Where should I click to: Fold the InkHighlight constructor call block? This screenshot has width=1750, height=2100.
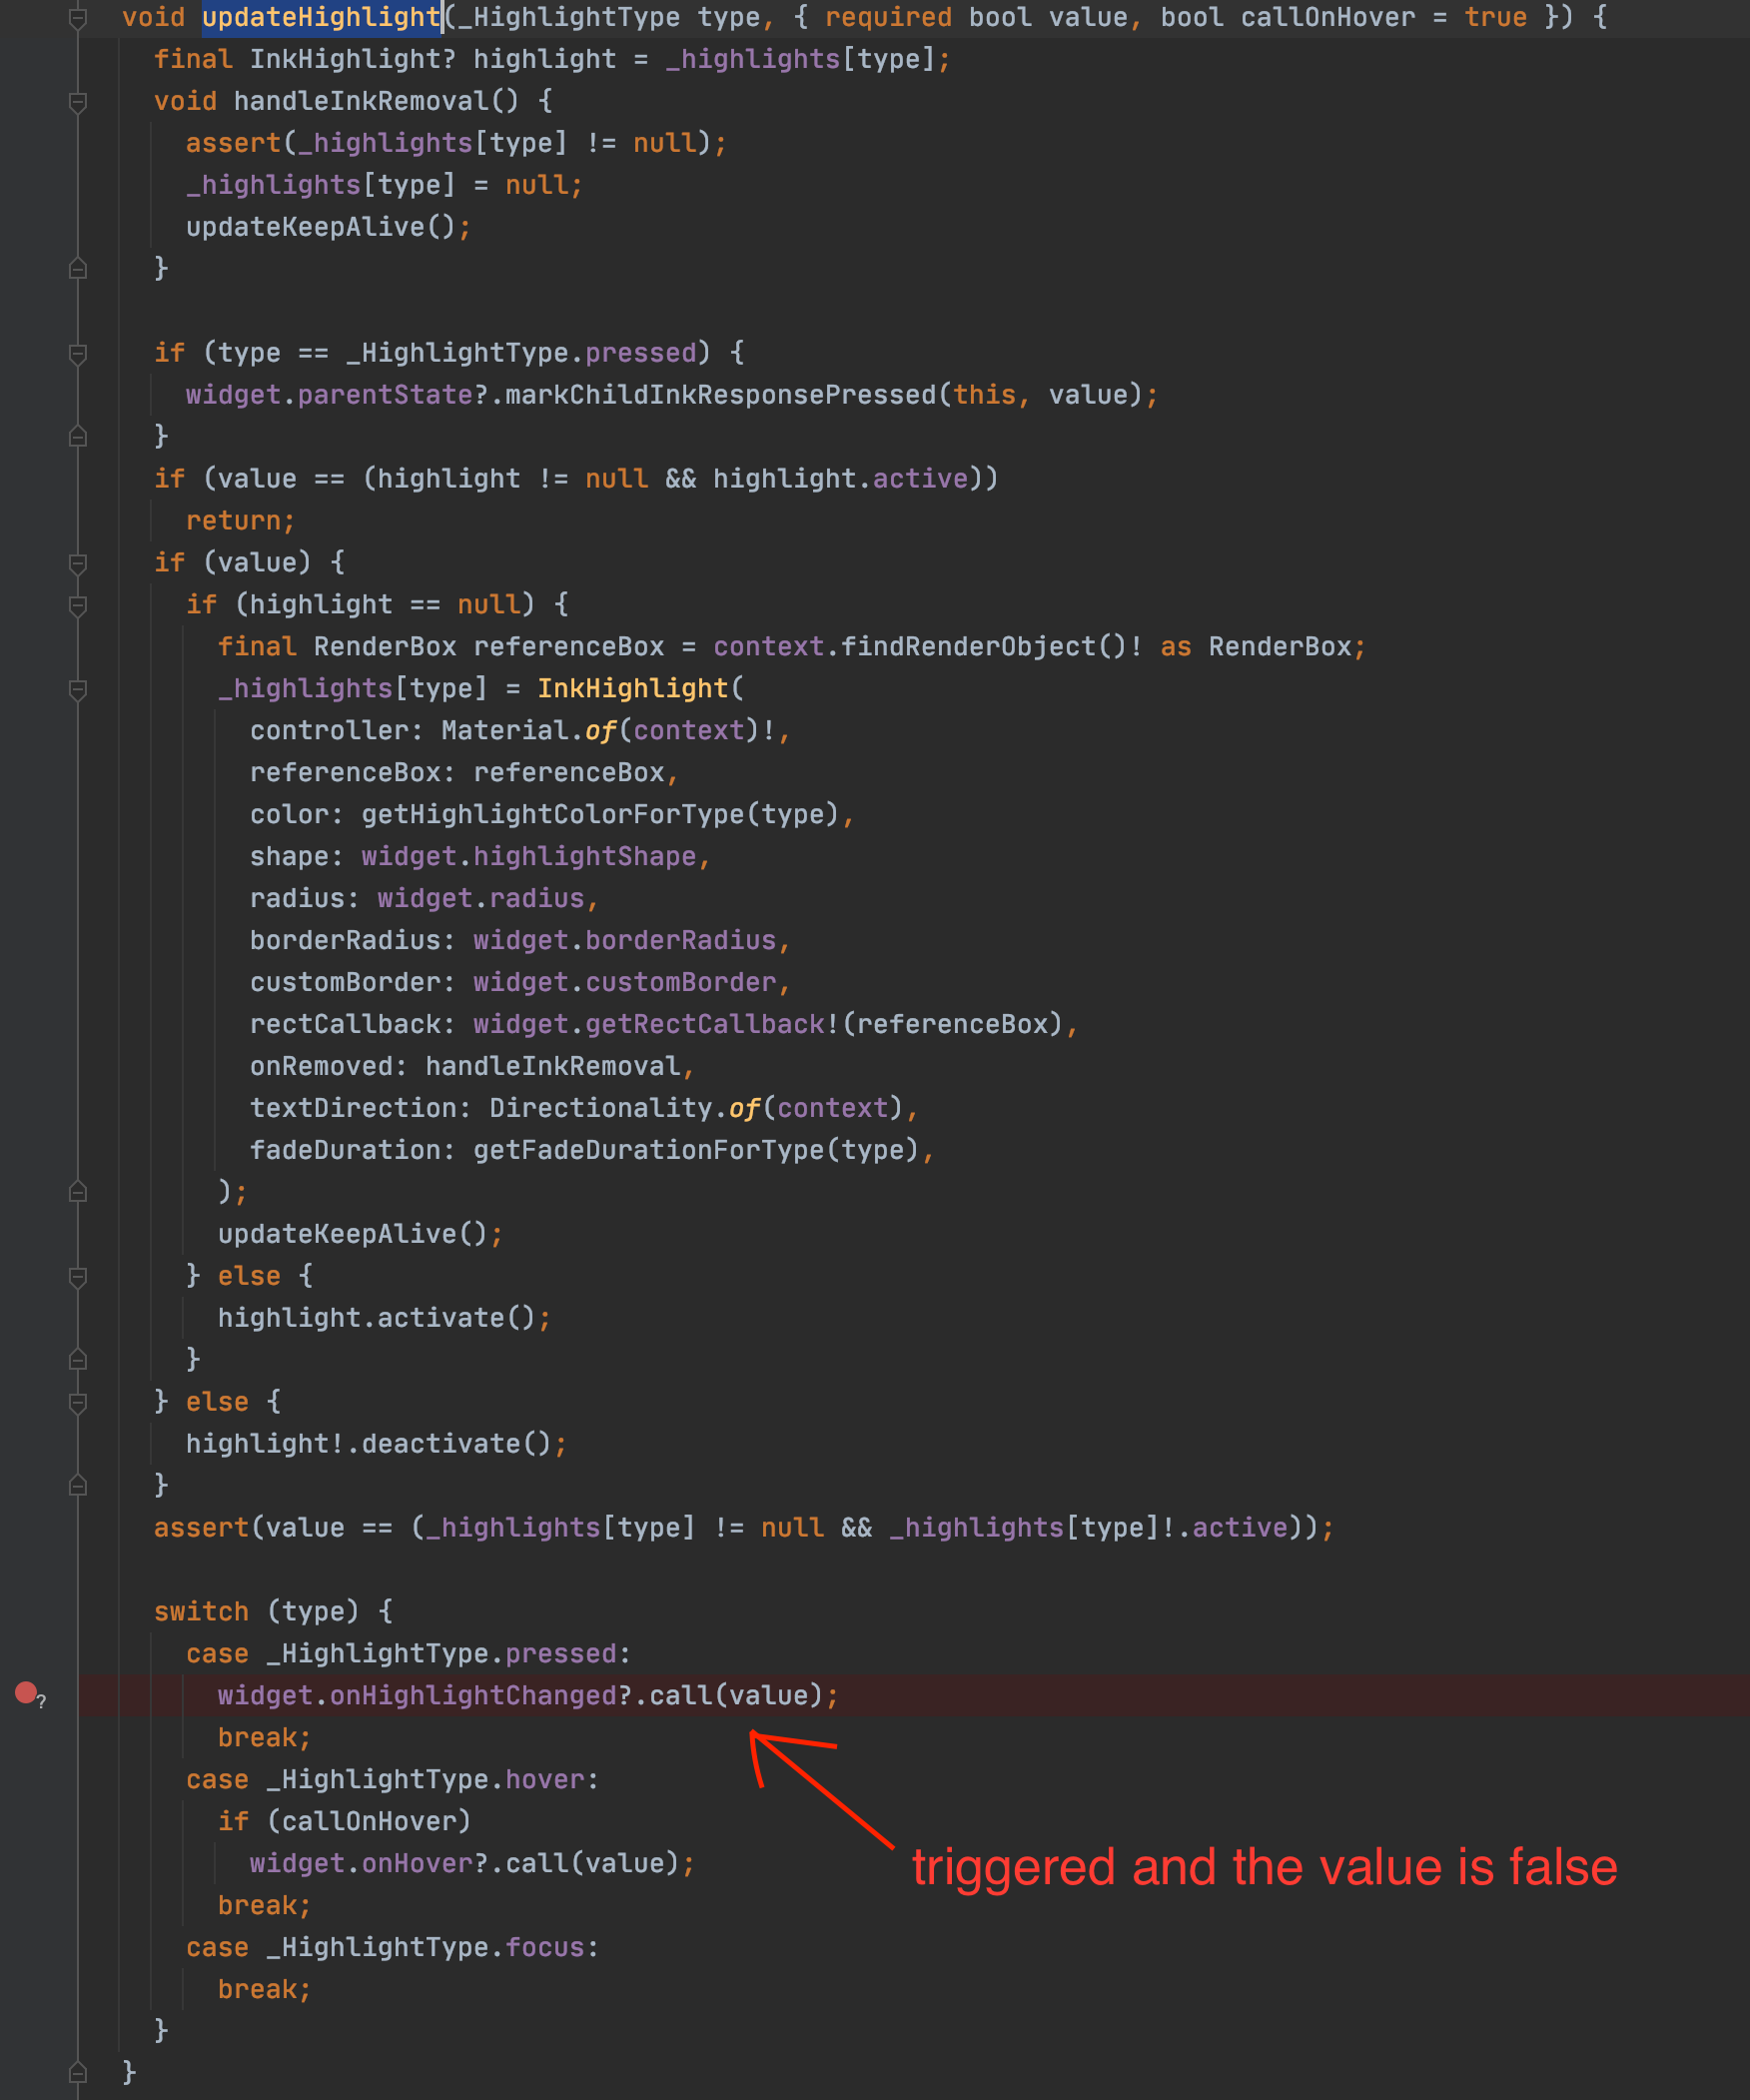coord(78,689)
